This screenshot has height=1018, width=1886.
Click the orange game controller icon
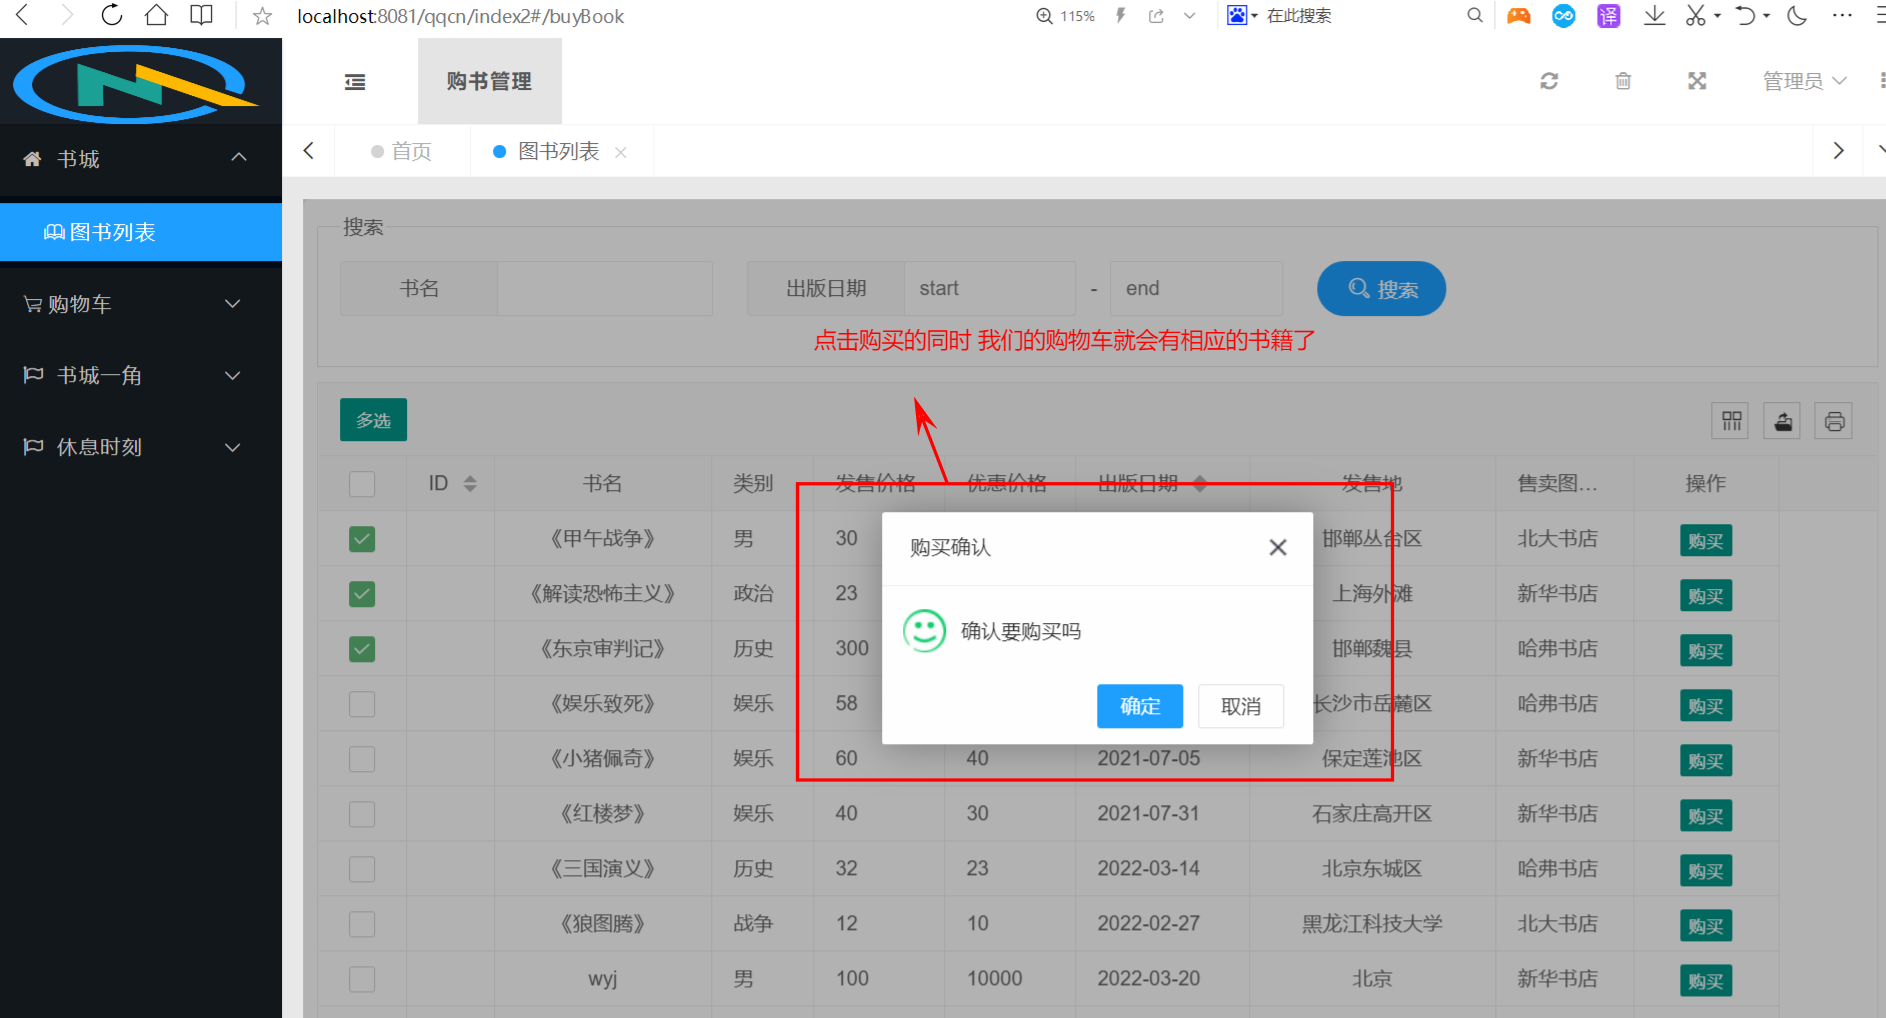pos(1519,16)
